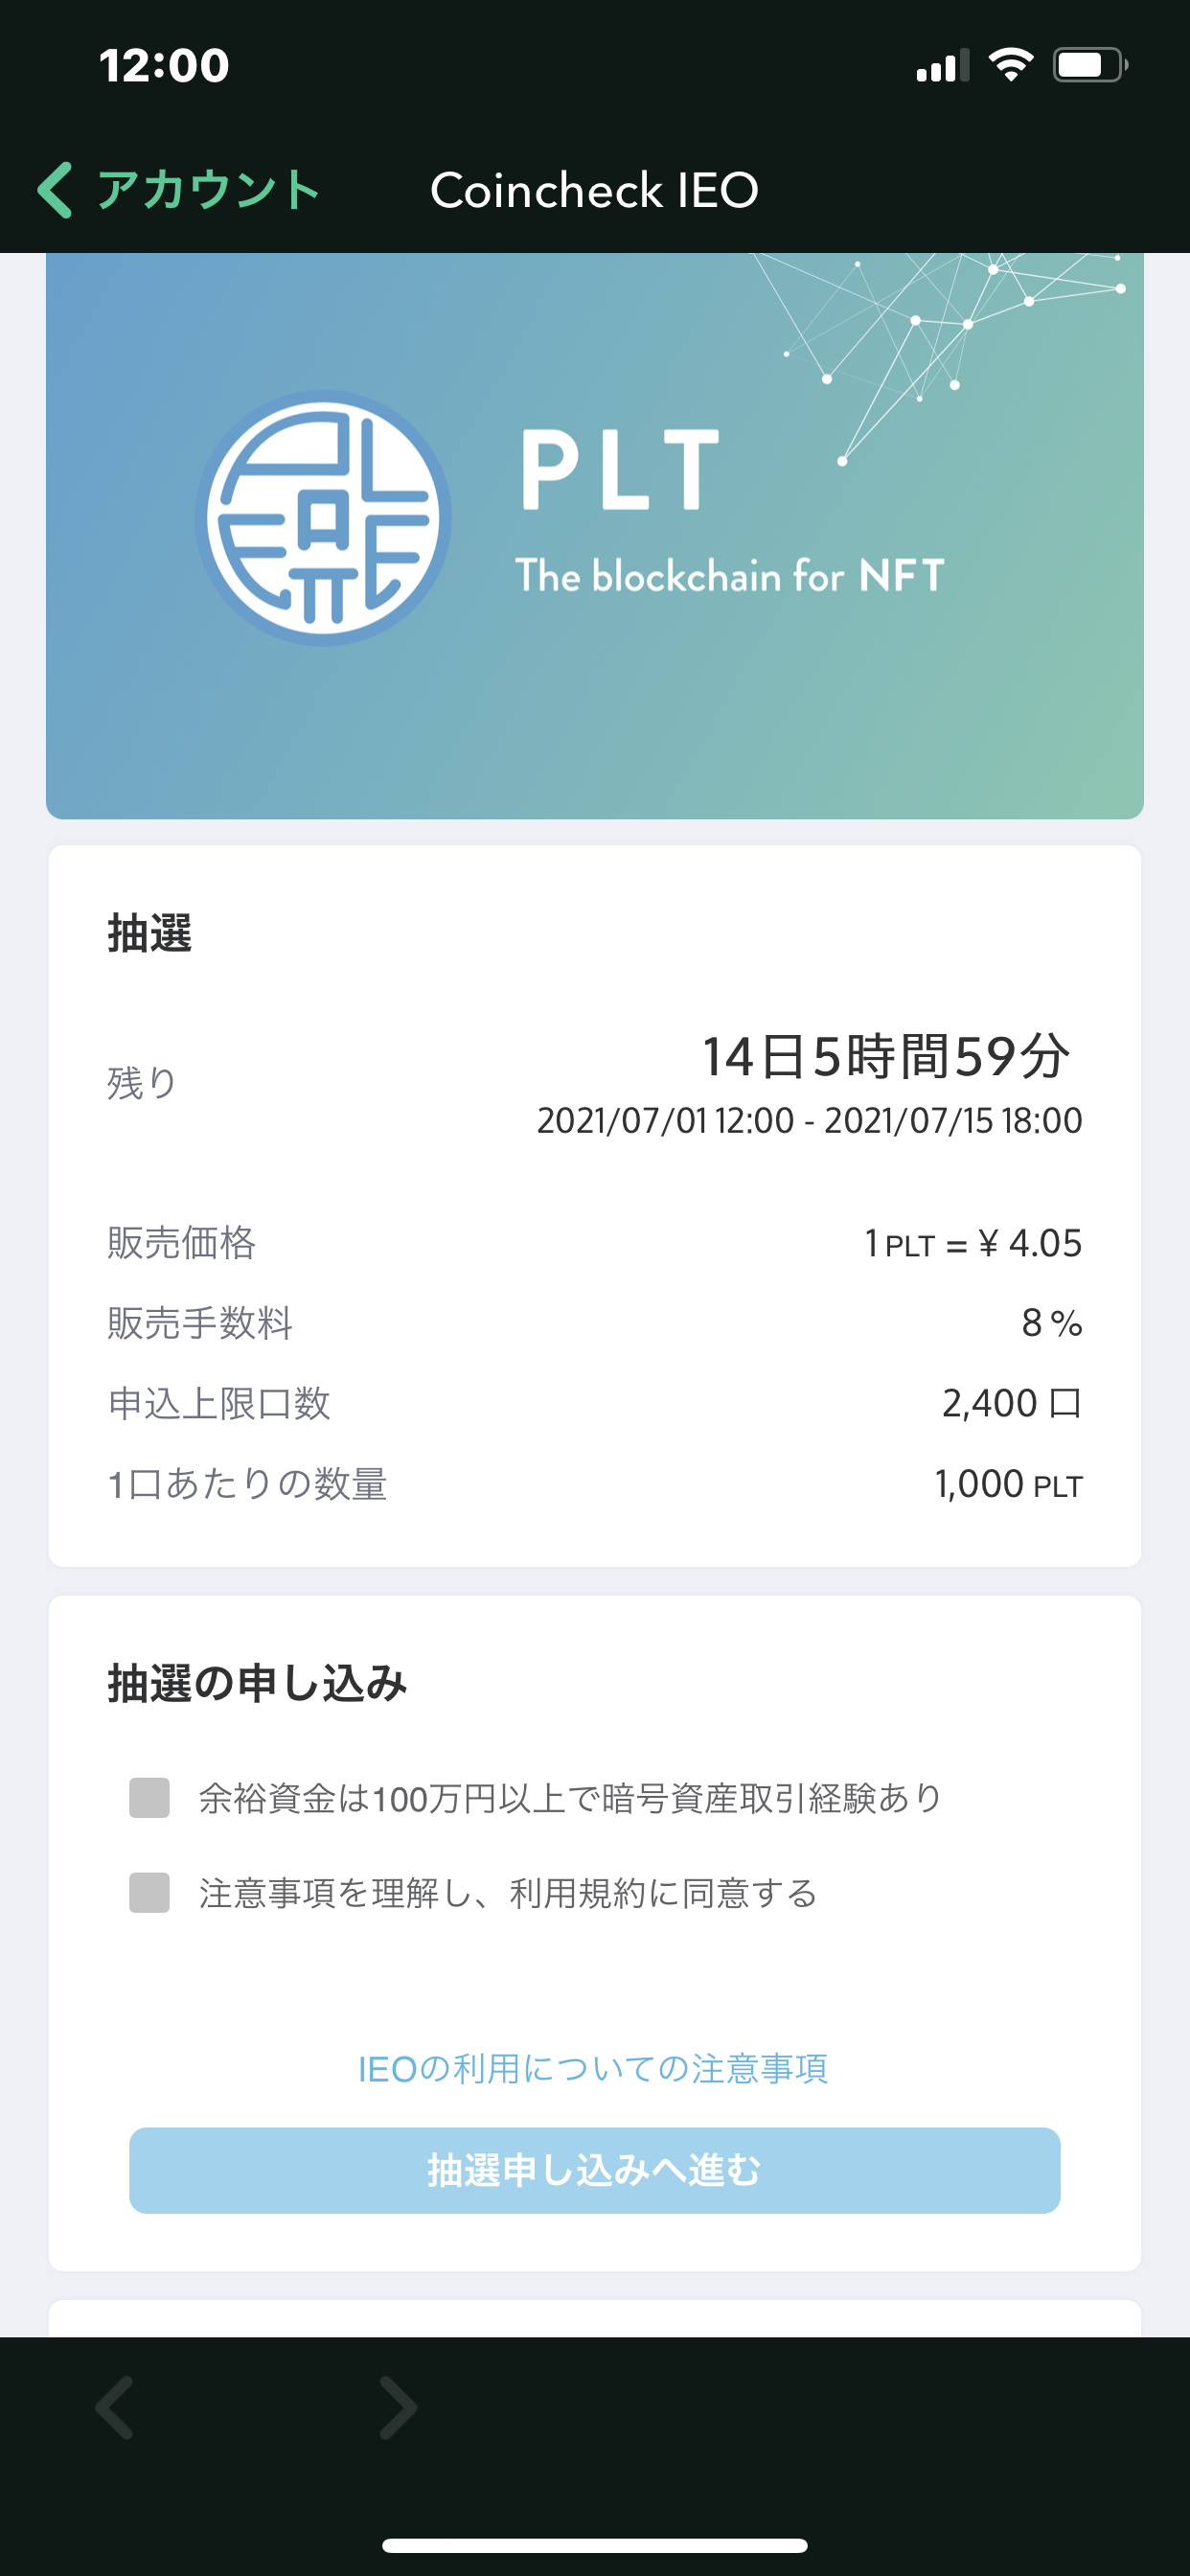Tap the status bar clock 12:00
This screenshot has height=2576, width=1190.
tap(164, 66)
